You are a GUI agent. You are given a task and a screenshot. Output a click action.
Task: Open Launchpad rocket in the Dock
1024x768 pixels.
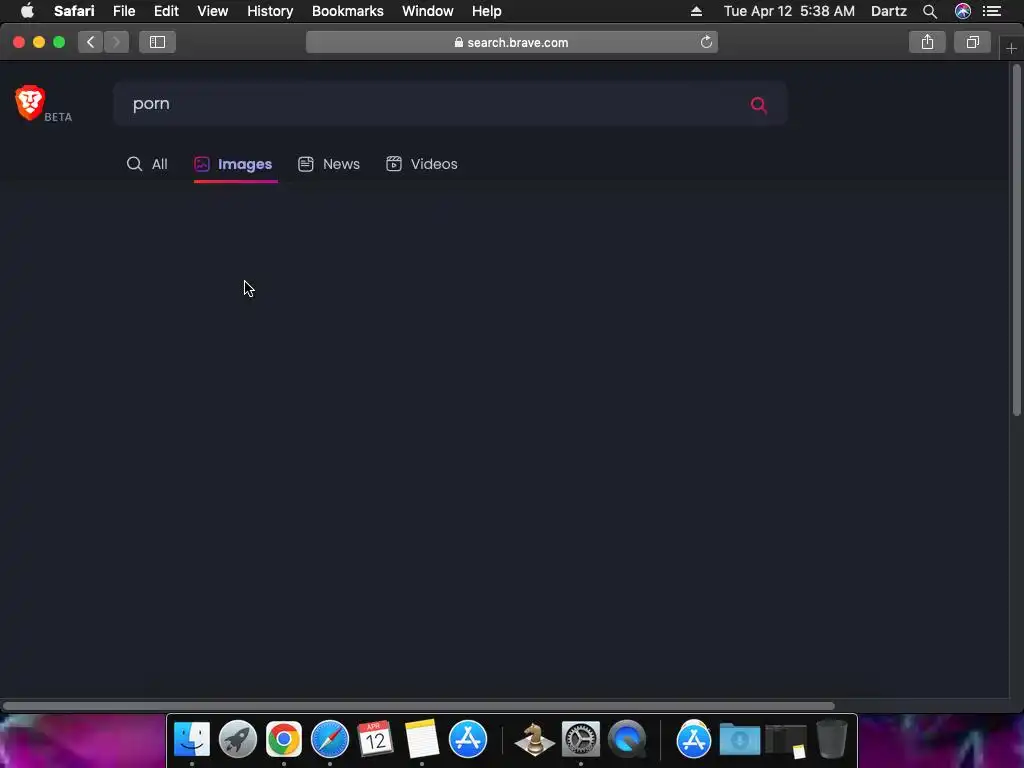click(238, 739)
